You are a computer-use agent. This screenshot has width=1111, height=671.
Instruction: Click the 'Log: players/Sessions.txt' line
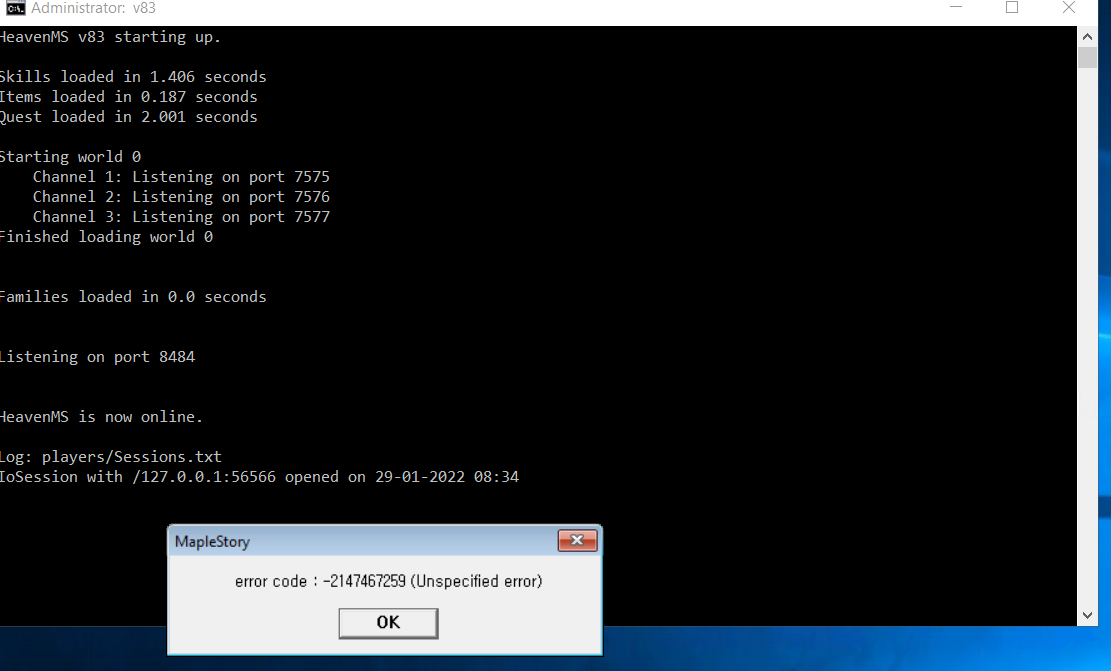111,457
